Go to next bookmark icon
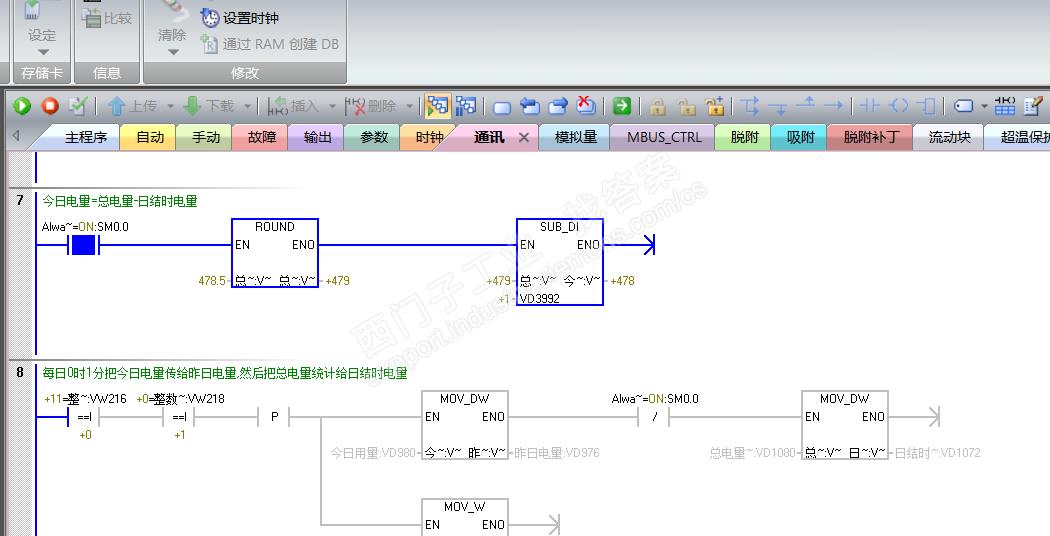 coord(558,106)
